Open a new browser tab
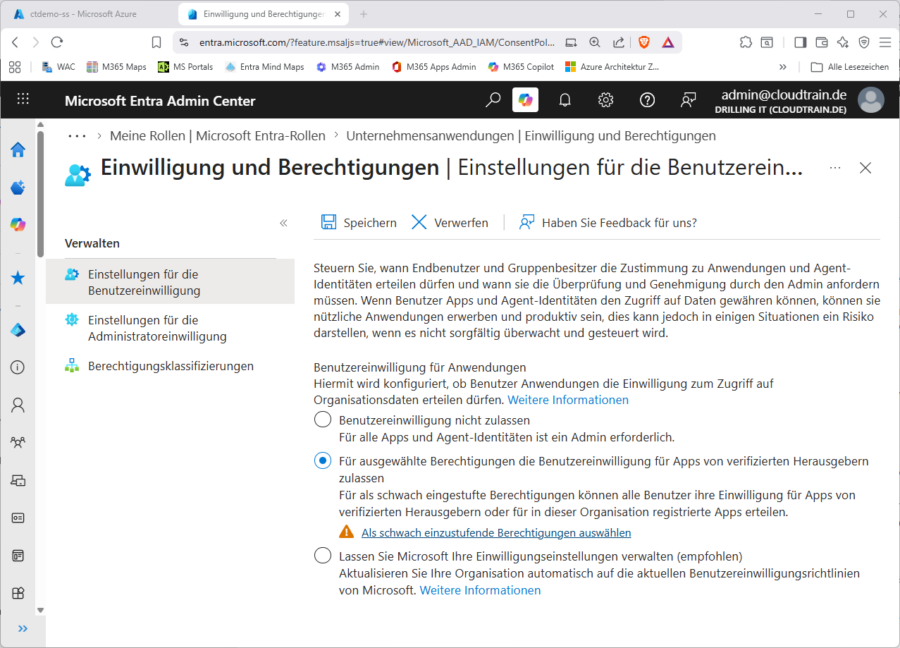Screen dimensions: 900x648 [363, 14]
